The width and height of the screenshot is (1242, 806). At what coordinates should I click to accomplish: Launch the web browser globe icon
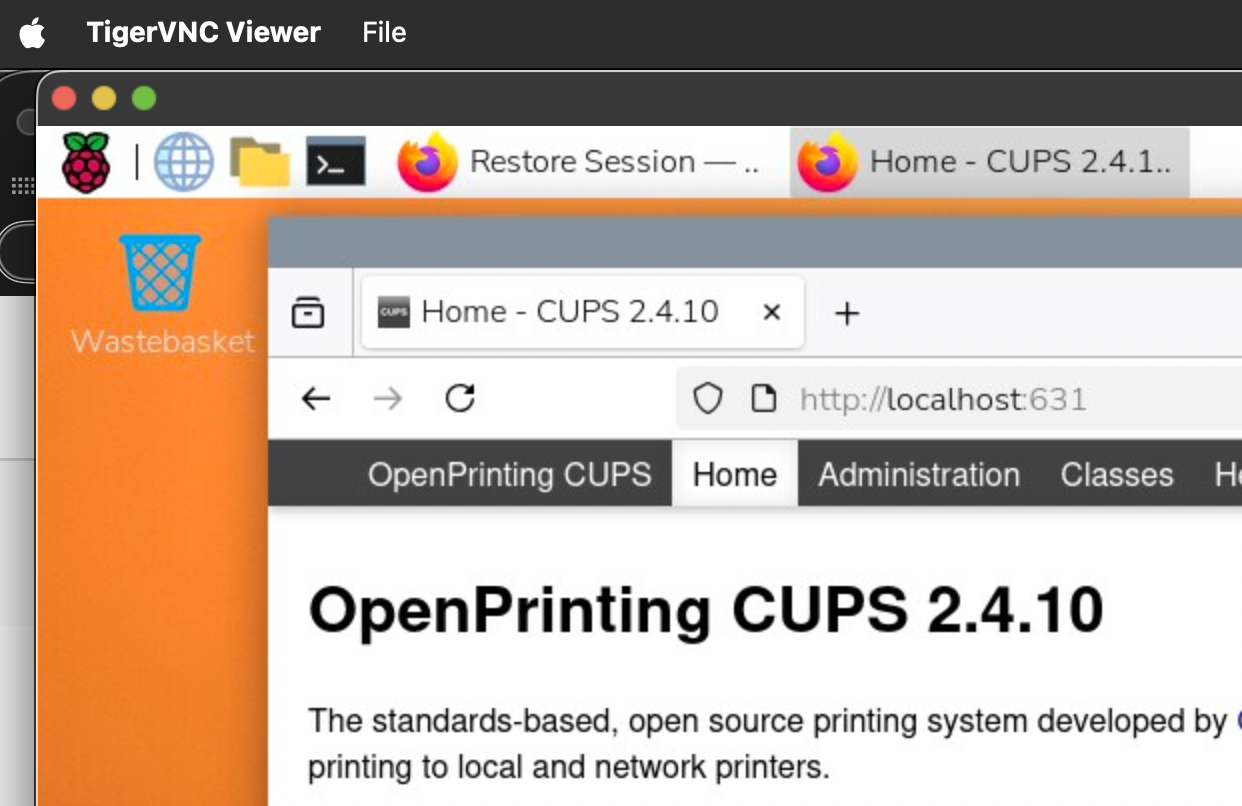pos(184,162)
